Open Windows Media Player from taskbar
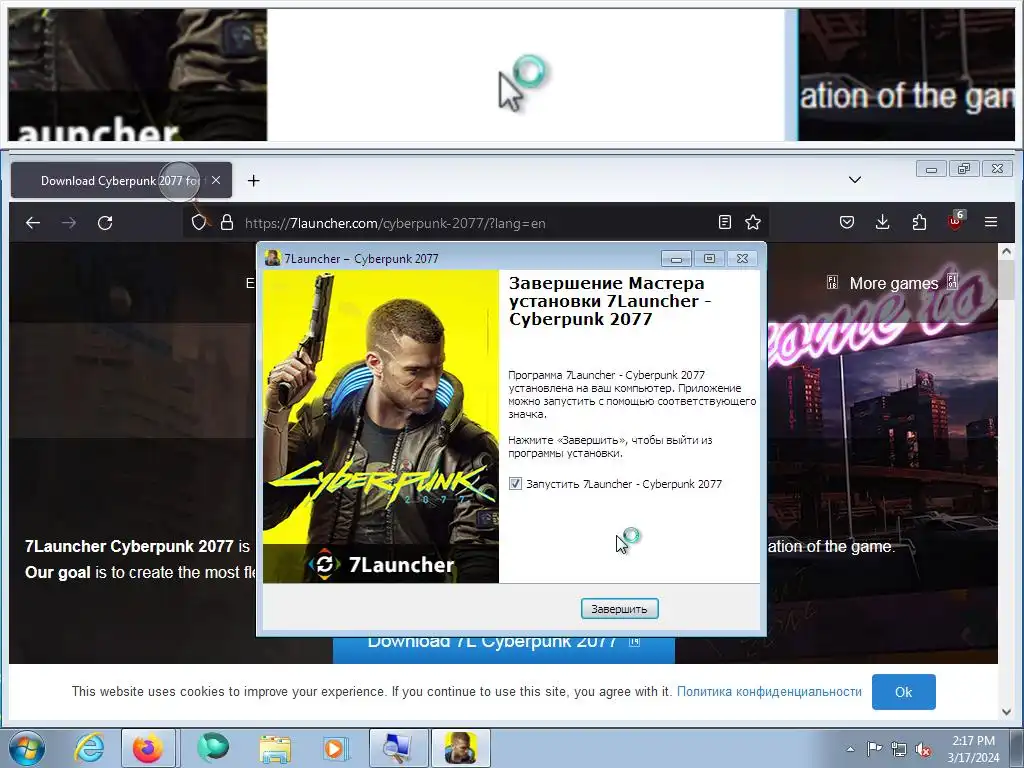The height and width of the screenshot is (768, 1024). [x=335, y=748]
